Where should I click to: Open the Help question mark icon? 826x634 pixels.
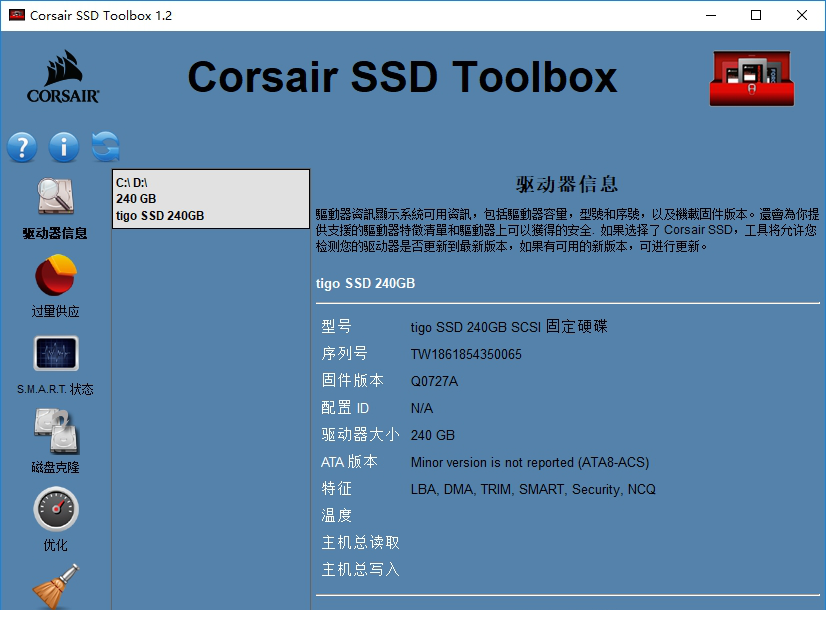coord(22,147)
